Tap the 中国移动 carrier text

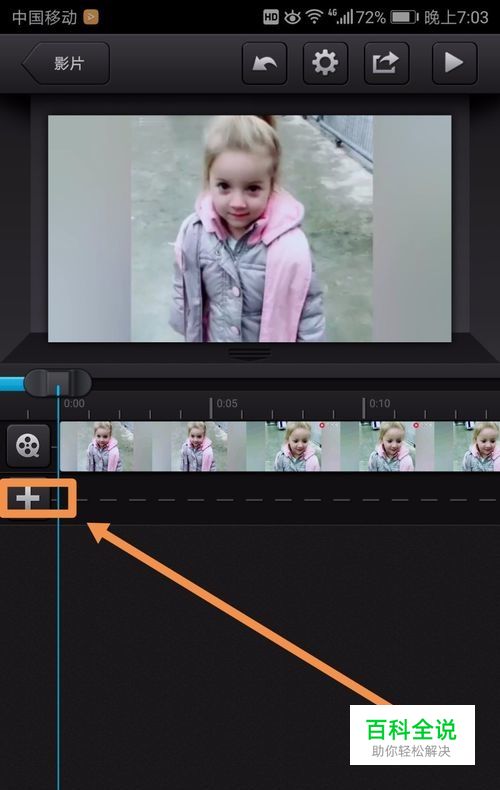pyautogui.click(x=44, y=18)
